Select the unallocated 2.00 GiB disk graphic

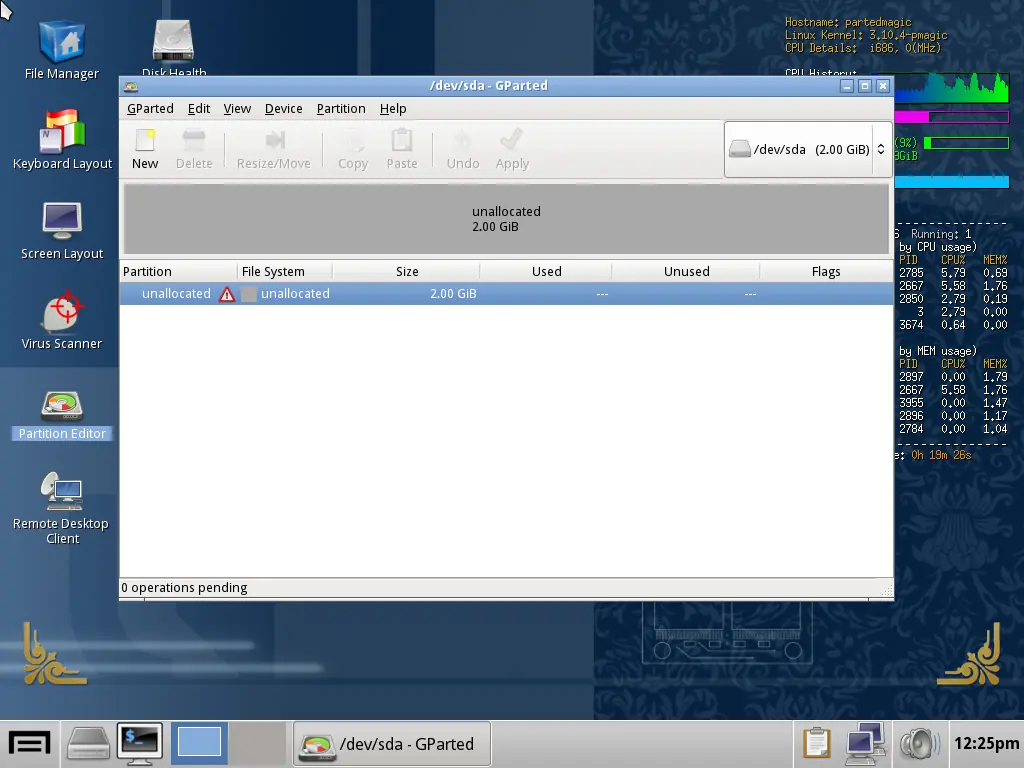[506, 219]
